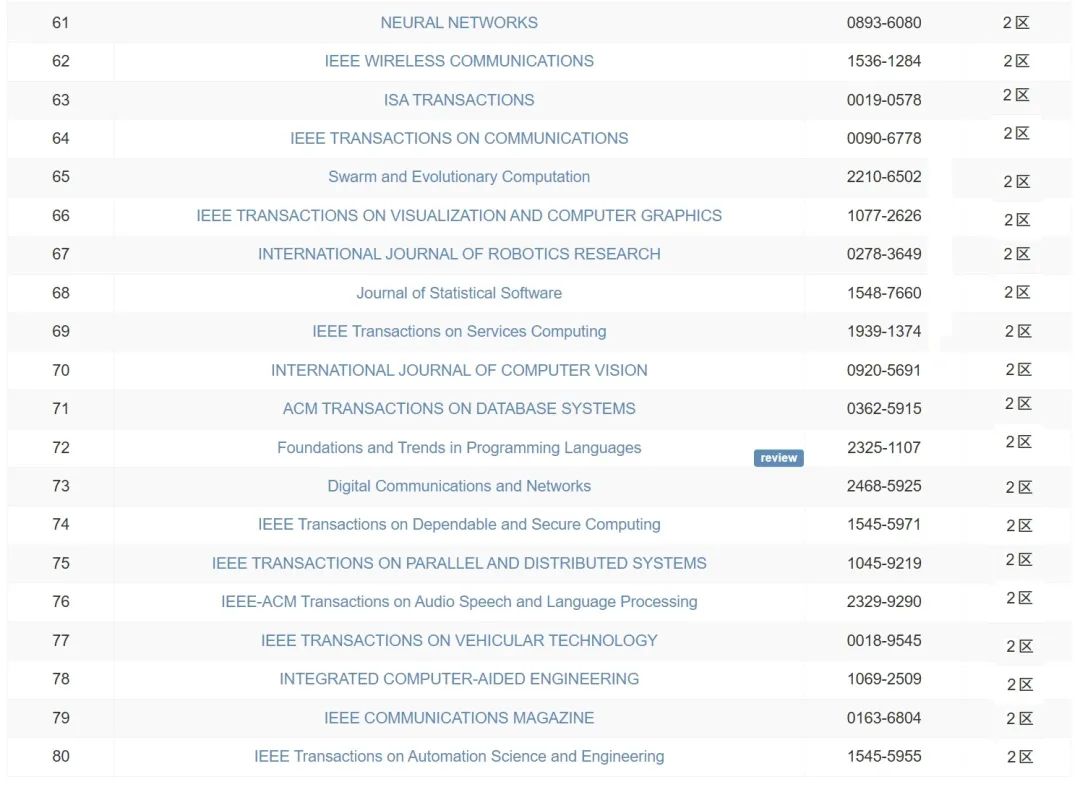
Task: Select ISSN 0019-0578 text
Action: pyautogui.click(x=884, y=100)
